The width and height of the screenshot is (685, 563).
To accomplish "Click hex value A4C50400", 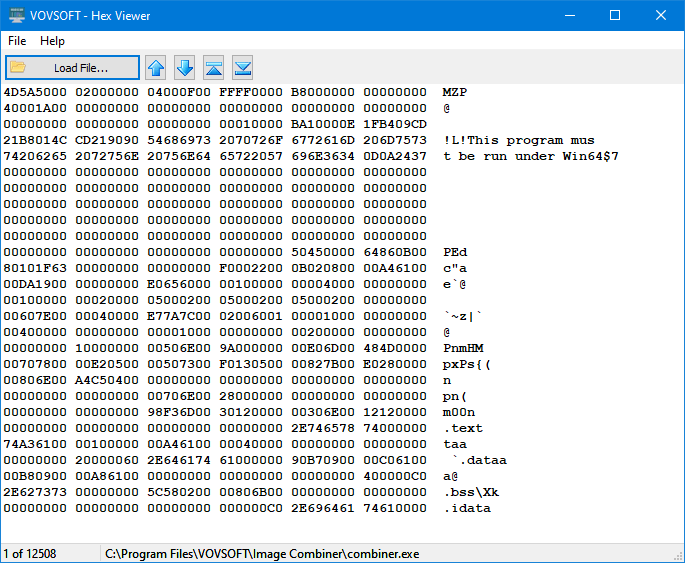I will pos(107,380).
